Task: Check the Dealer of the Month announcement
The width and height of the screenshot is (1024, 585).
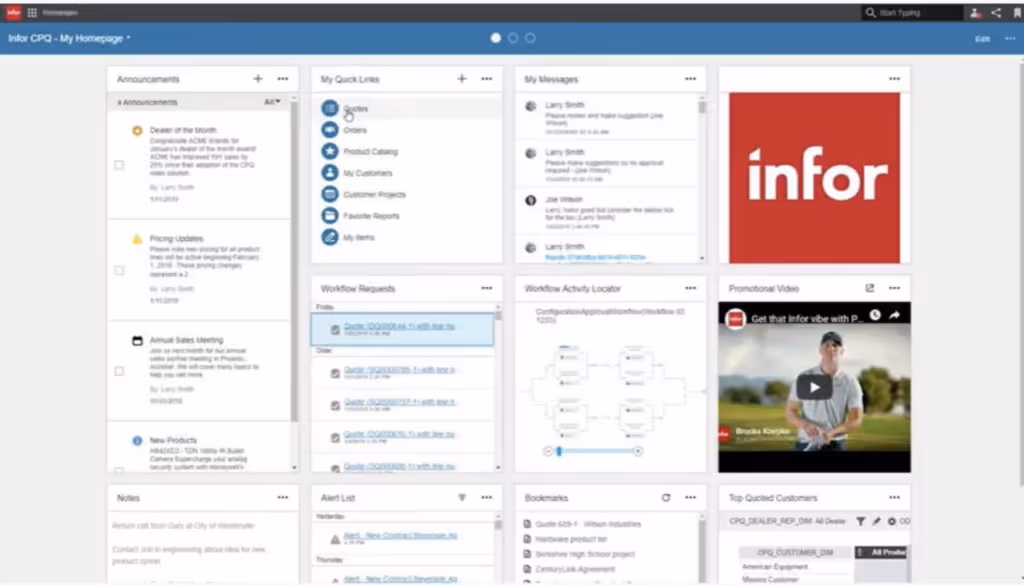Action: [119, 165]
